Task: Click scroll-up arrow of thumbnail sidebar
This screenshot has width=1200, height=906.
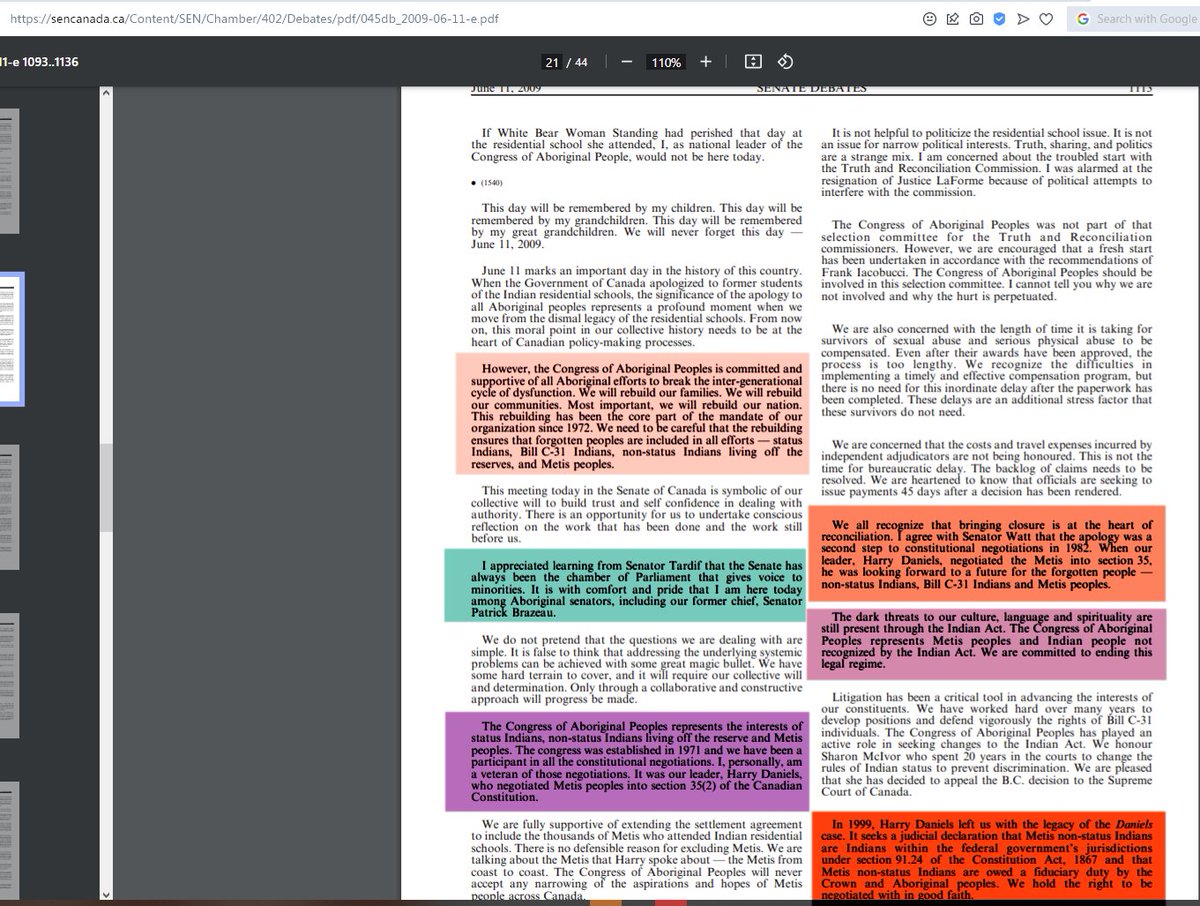Action: point(106,92)
